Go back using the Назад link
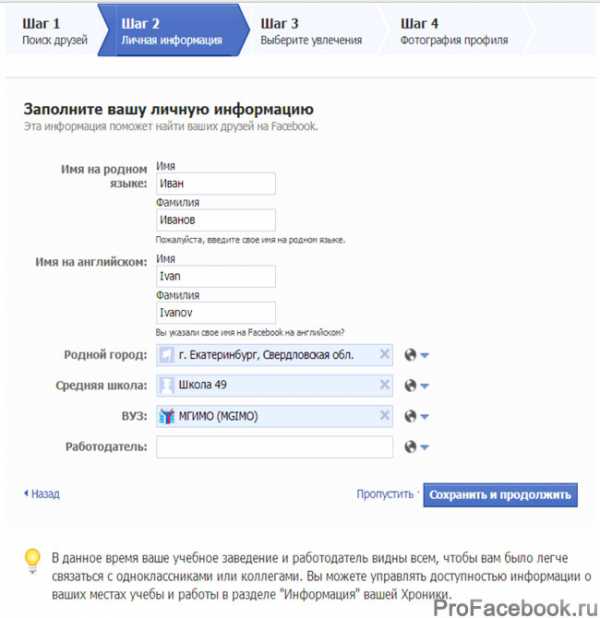This screenshot has width=600, height=618. click(x=42, y=493)
